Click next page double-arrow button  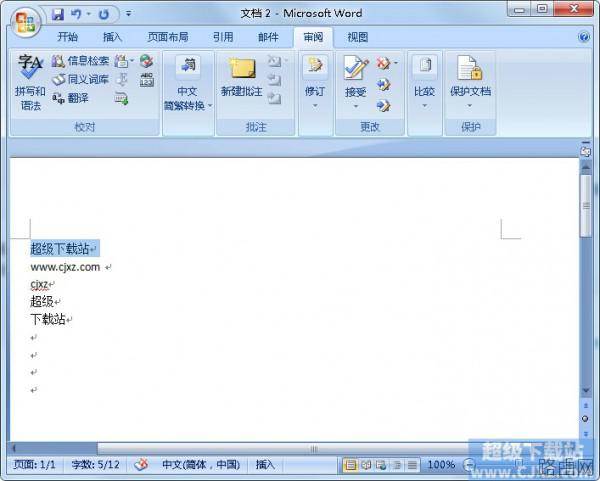pos(586,433)
